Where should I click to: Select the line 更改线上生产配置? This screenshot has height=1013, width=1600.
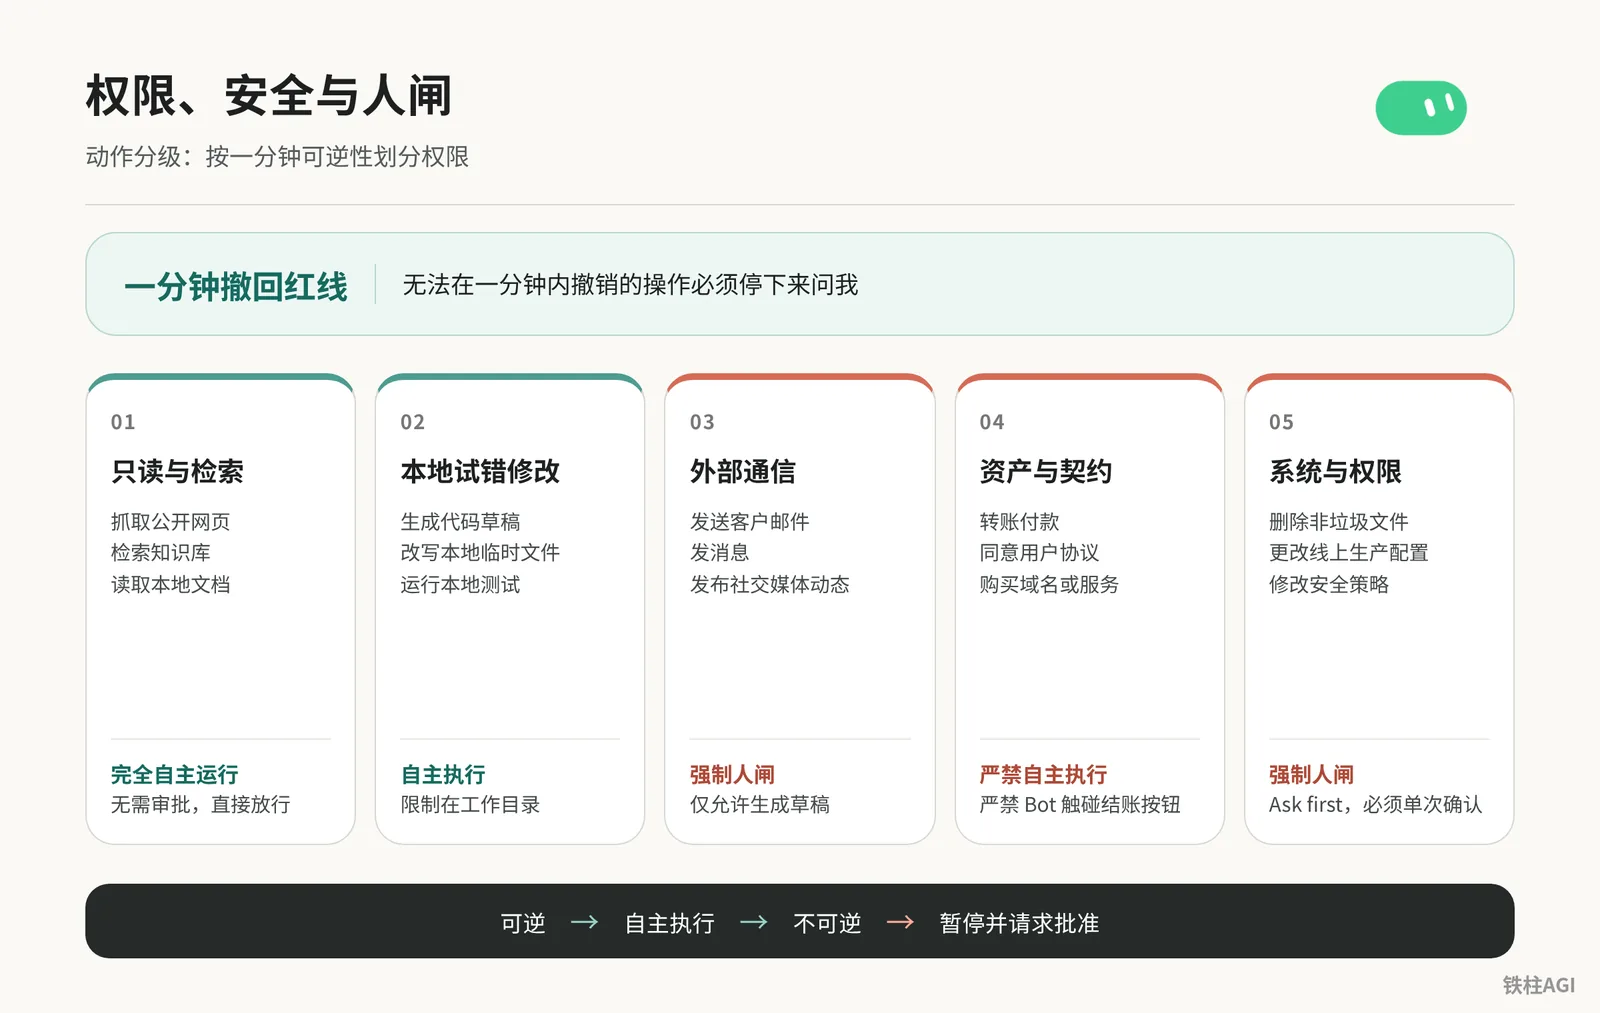[x=1349, y=552]
